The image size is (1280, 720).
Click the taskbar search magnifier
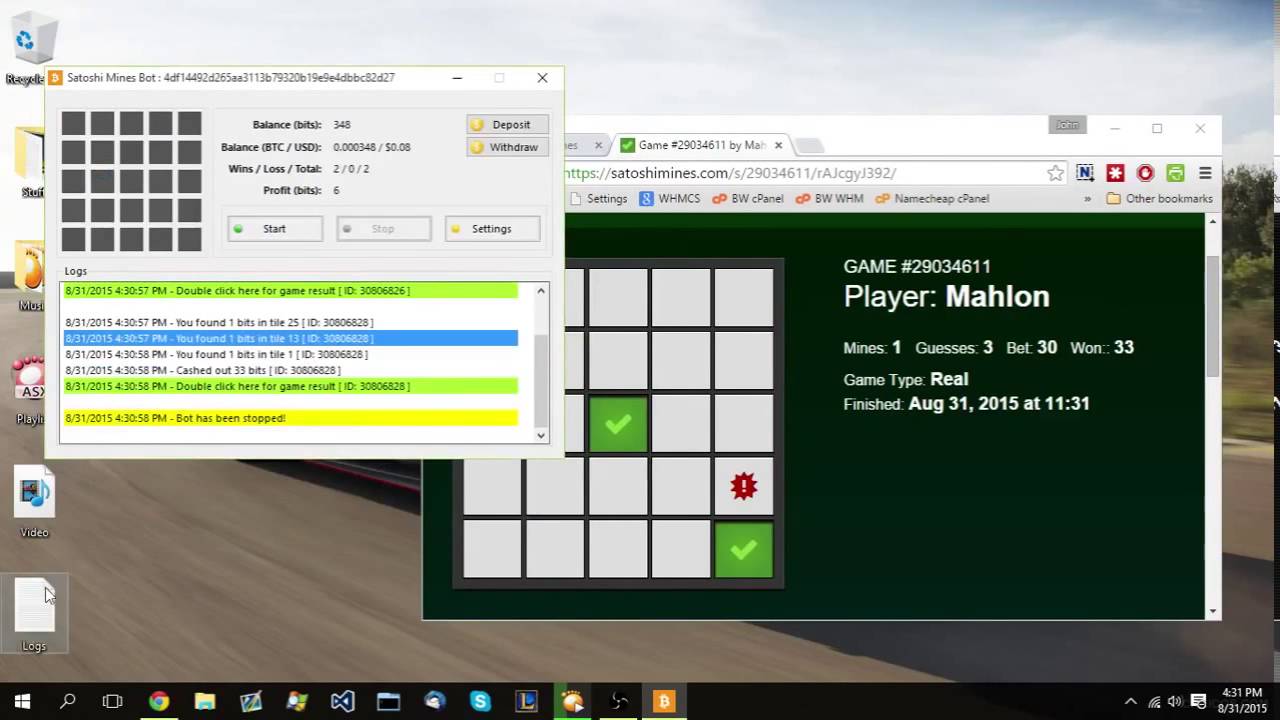67,702
